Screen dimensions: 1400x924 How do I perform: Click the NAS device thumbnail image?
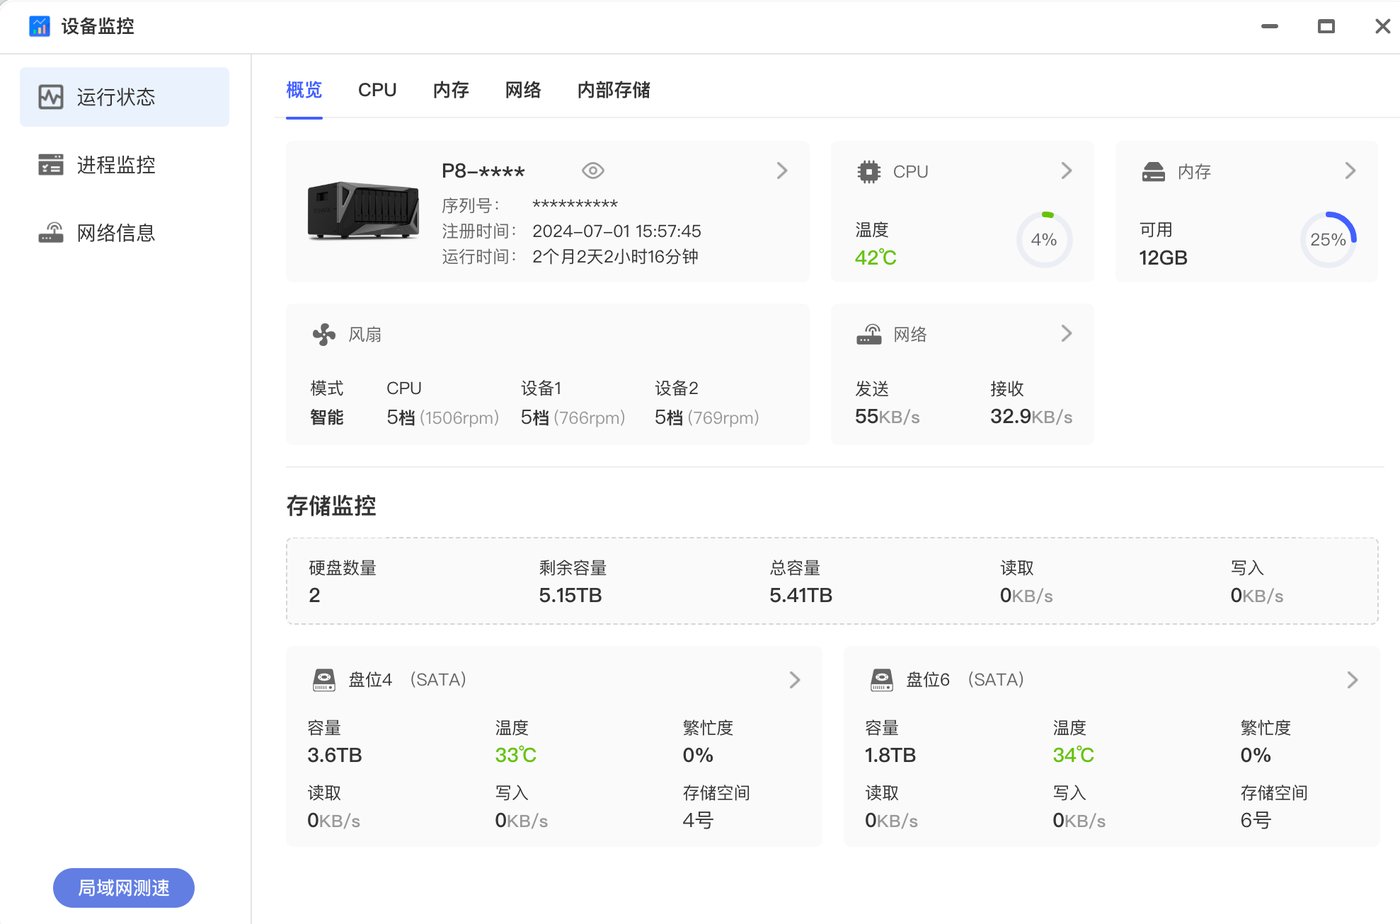click(x=363, y=211)
